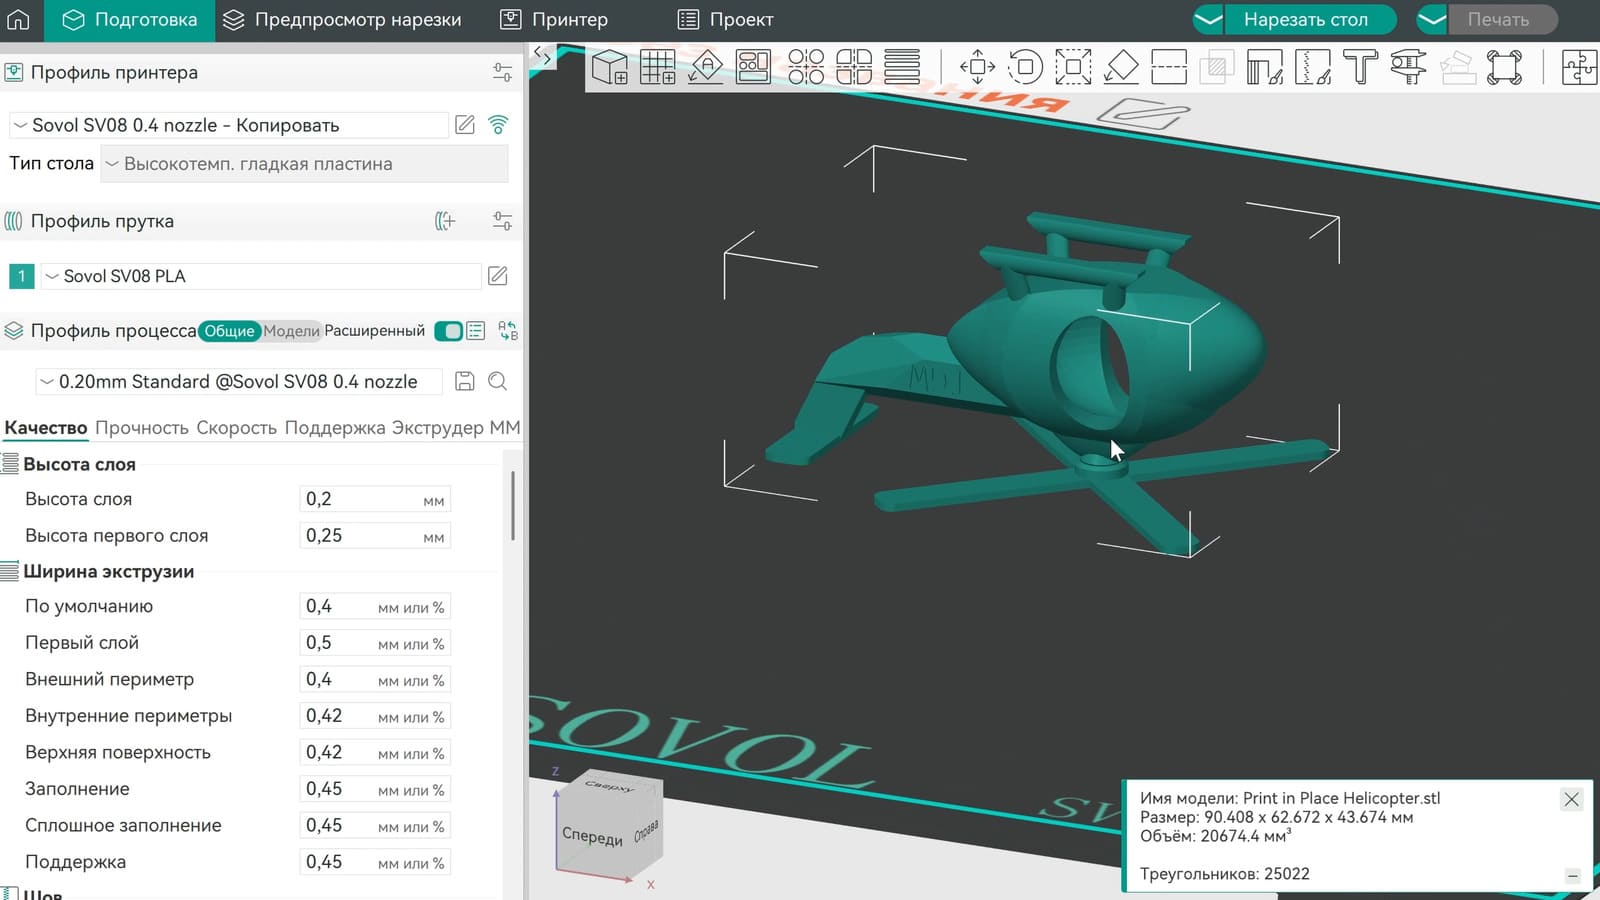
Task: Open the 0.20mm Standard process preset dropdown
Action: point(238,381)
